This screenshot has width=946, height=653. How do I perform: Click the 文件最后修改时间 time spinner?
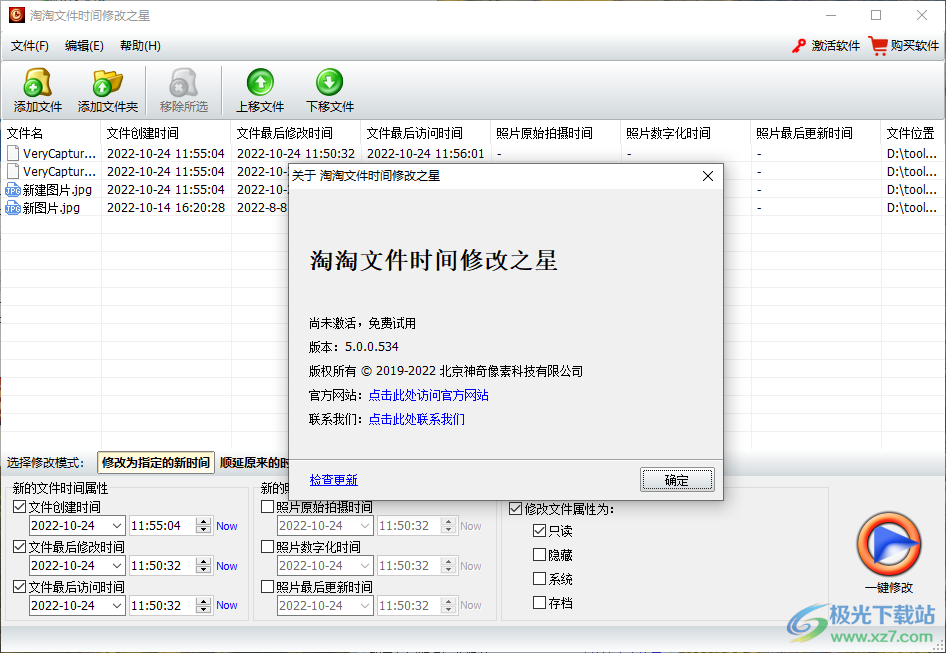pos(204,565)
